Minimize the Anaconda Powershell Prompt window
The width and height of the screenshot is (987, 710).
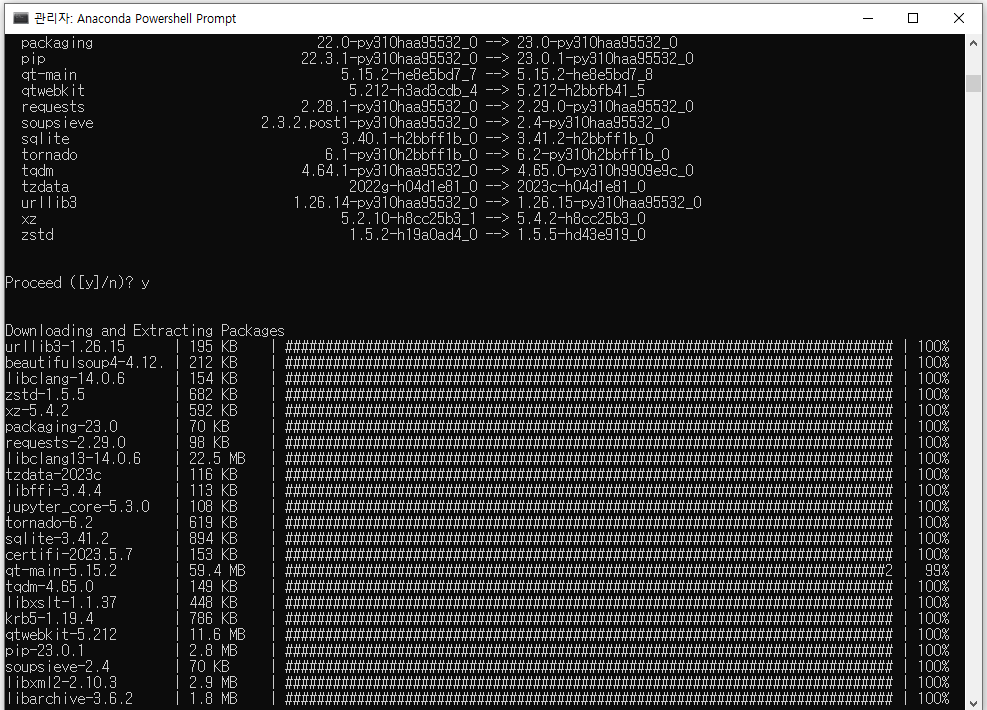coord(868,18)
